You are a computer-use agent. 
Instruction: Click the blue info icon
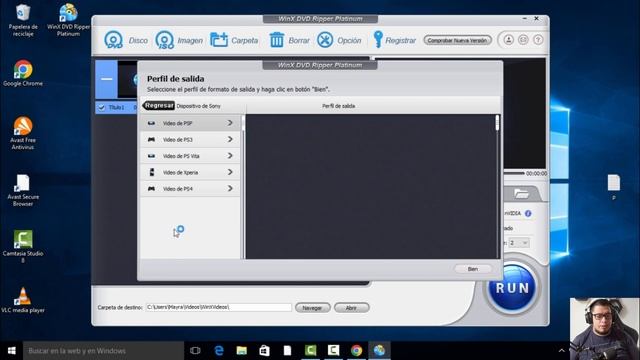(x=528, y=213)
